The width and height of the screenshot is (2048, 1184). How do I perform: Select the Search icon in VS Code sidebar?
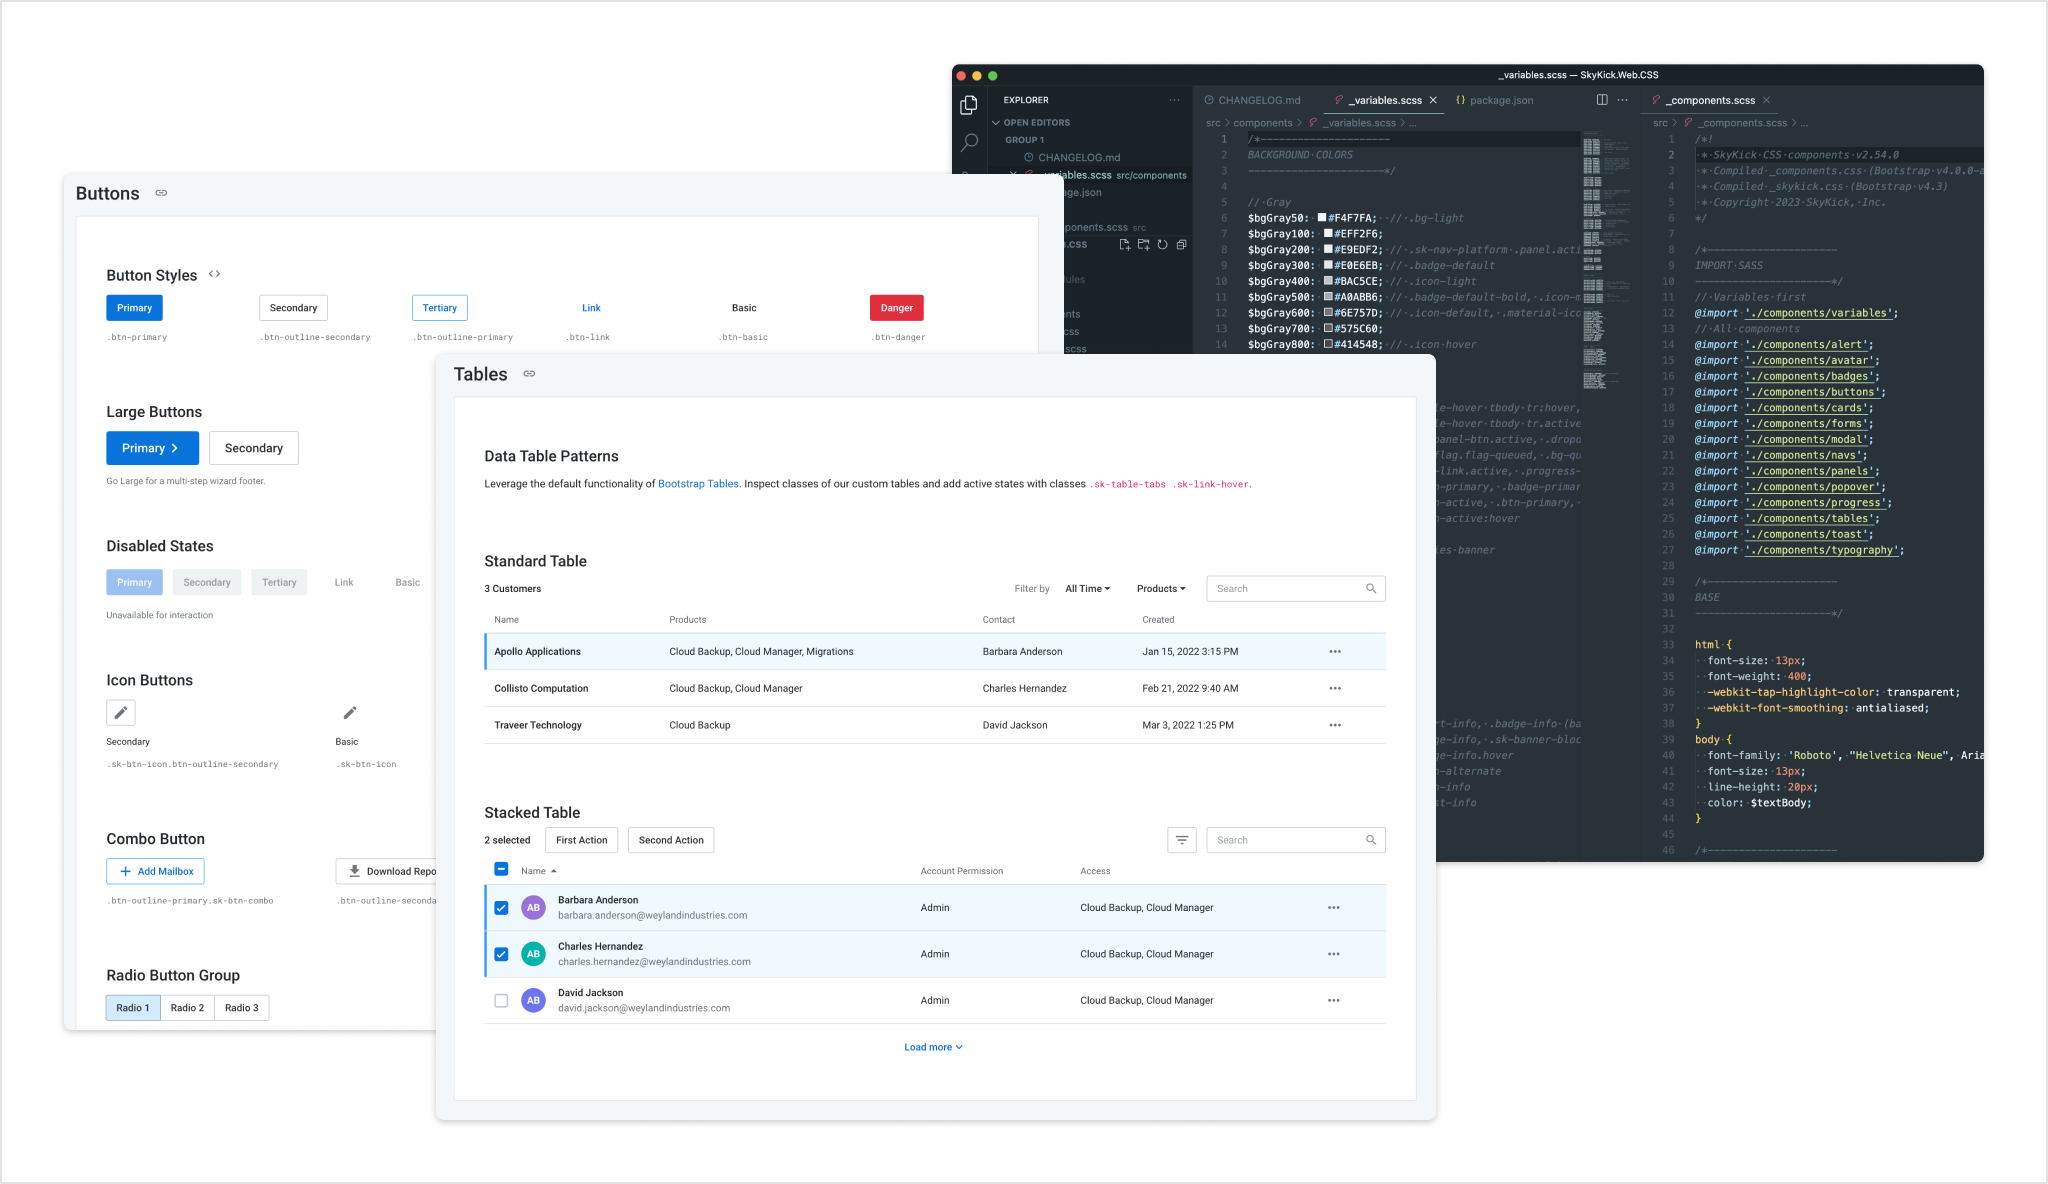pyautogui.click(x=968, y=142)
